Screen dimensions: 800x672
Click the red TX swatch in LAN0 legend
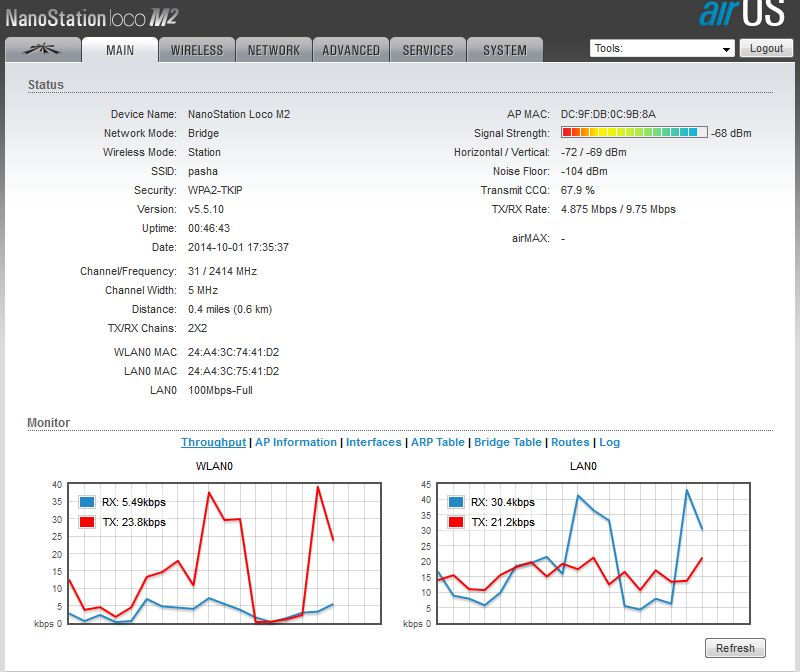(456, 522)
